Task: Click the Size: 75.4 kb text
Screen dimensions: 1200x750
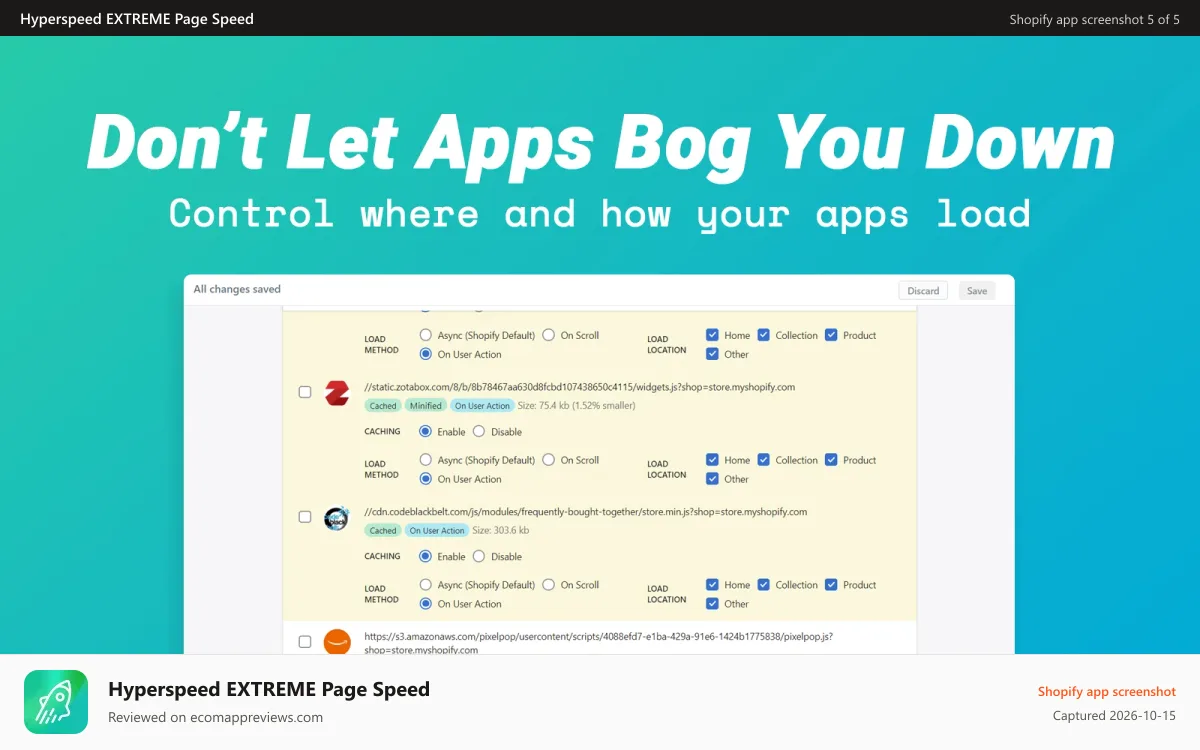Action: point(577,406)
